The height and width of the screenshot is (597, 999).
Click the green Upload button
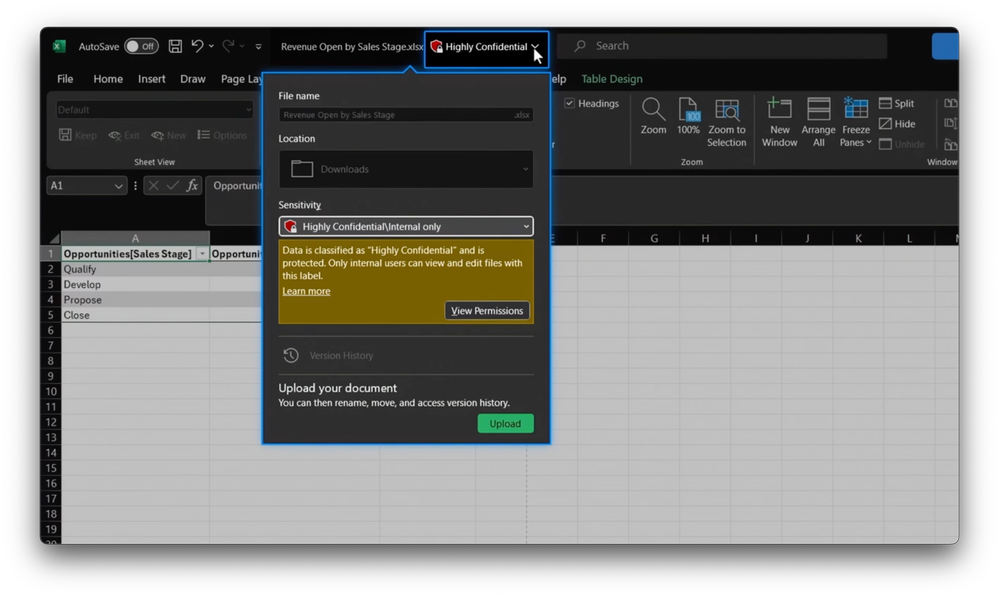point(505,424)
